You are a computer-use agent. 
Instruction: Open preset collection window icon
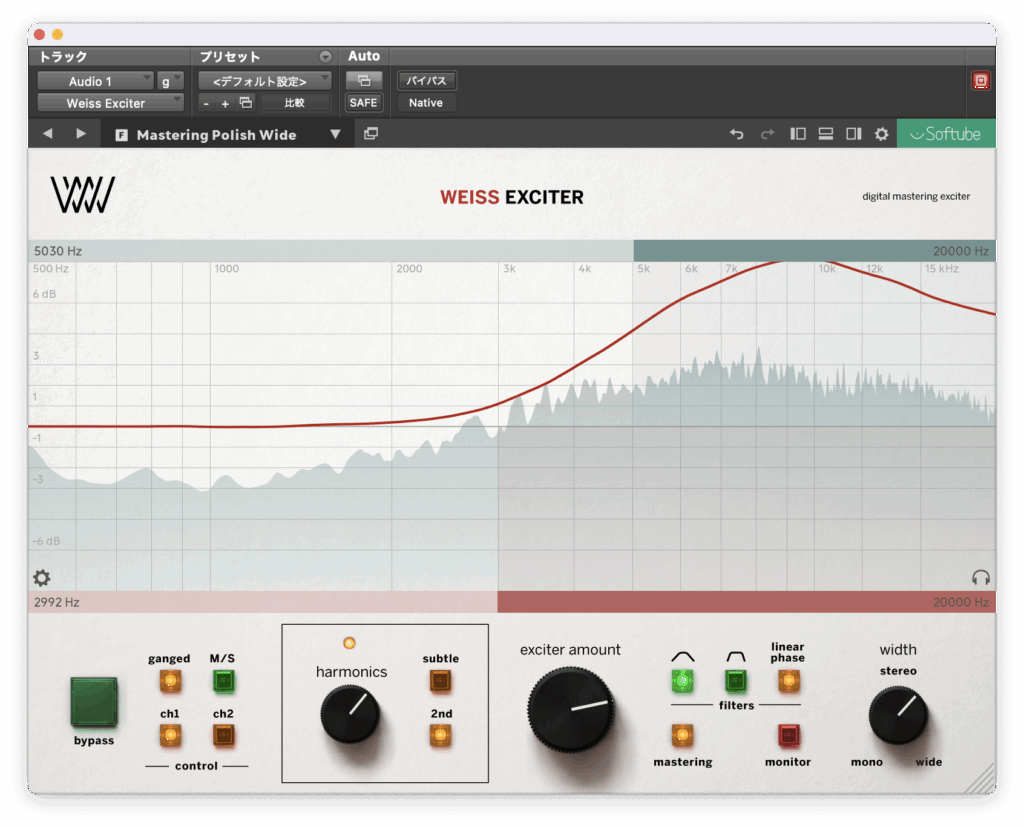(x=371, y=134)
